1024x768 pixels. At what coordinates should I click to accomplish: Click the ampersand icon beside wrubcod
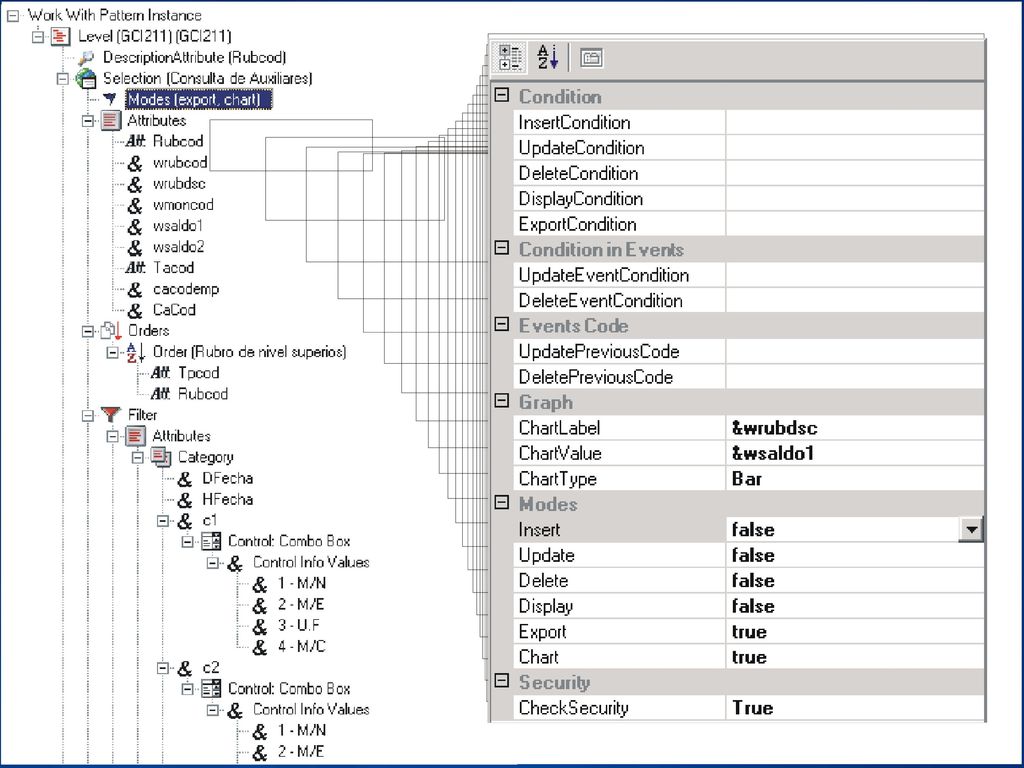[135, 163]
